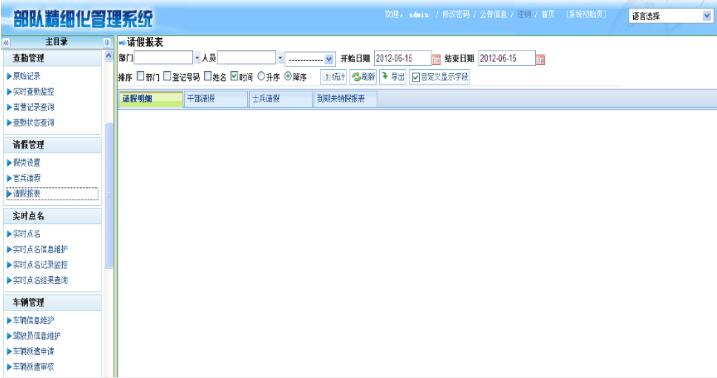Open the calendar icon beside 开始日期

tap(436, 59)
